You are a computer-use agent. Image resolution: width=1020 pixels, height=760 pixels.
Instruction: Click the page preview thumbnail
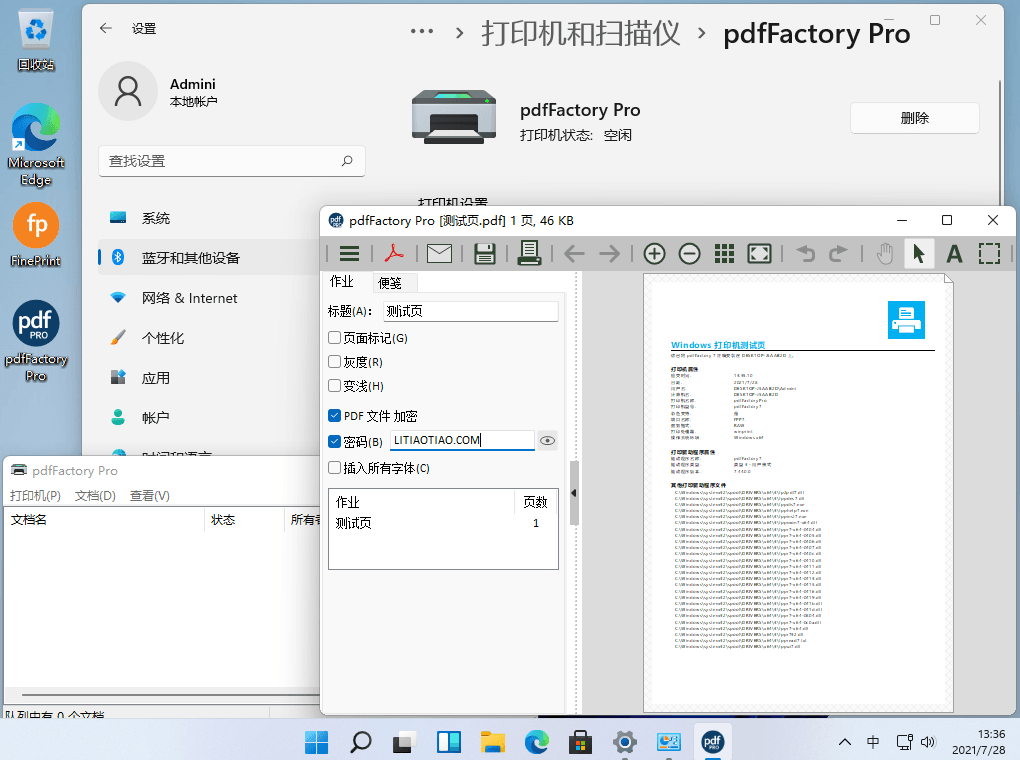[x=798, y=493]
